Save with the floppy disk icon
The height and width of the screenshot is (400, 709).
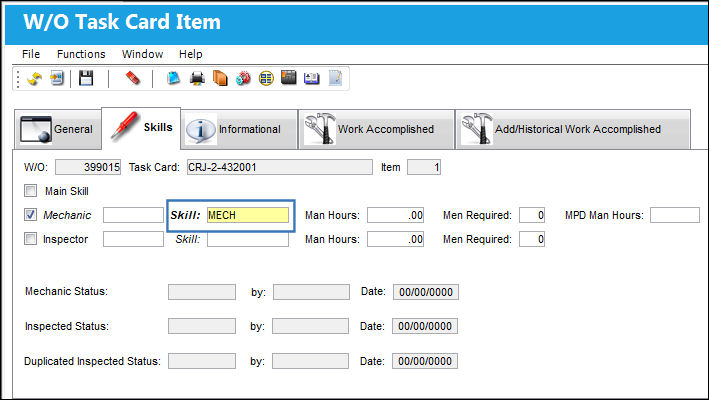[86, 78]
